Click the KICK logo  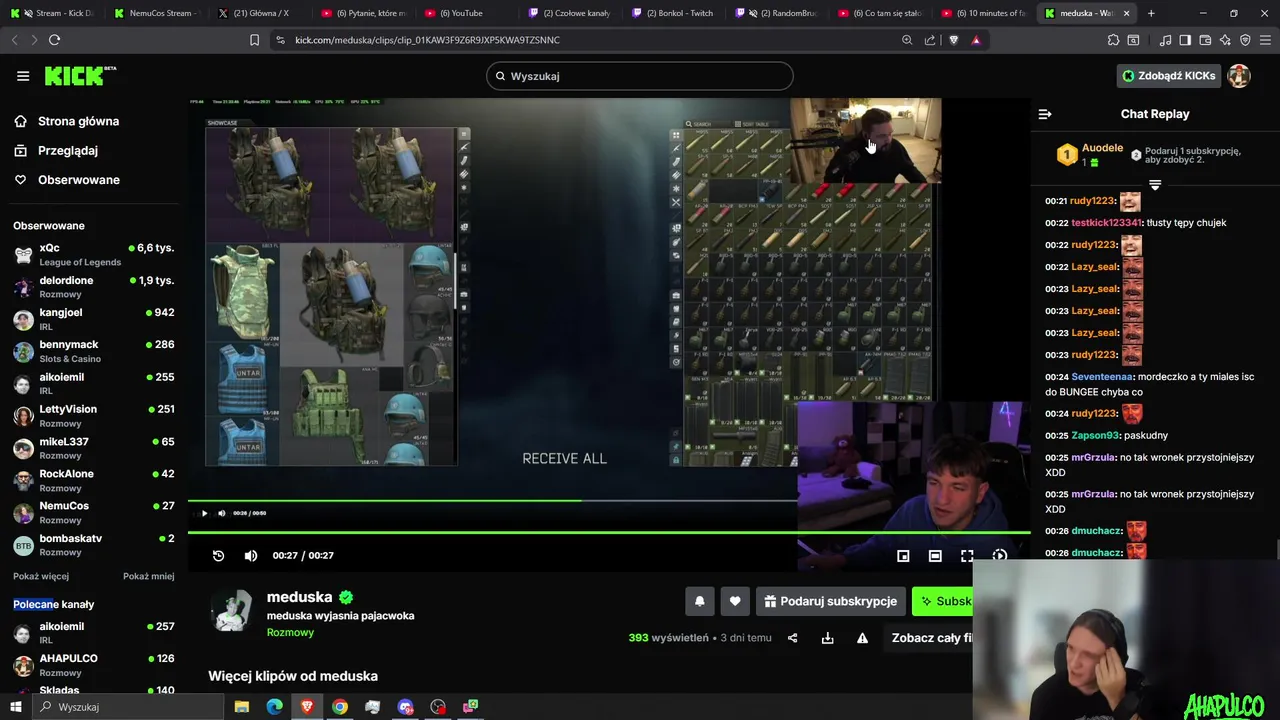pyautogui.click(x=80, y=76)
